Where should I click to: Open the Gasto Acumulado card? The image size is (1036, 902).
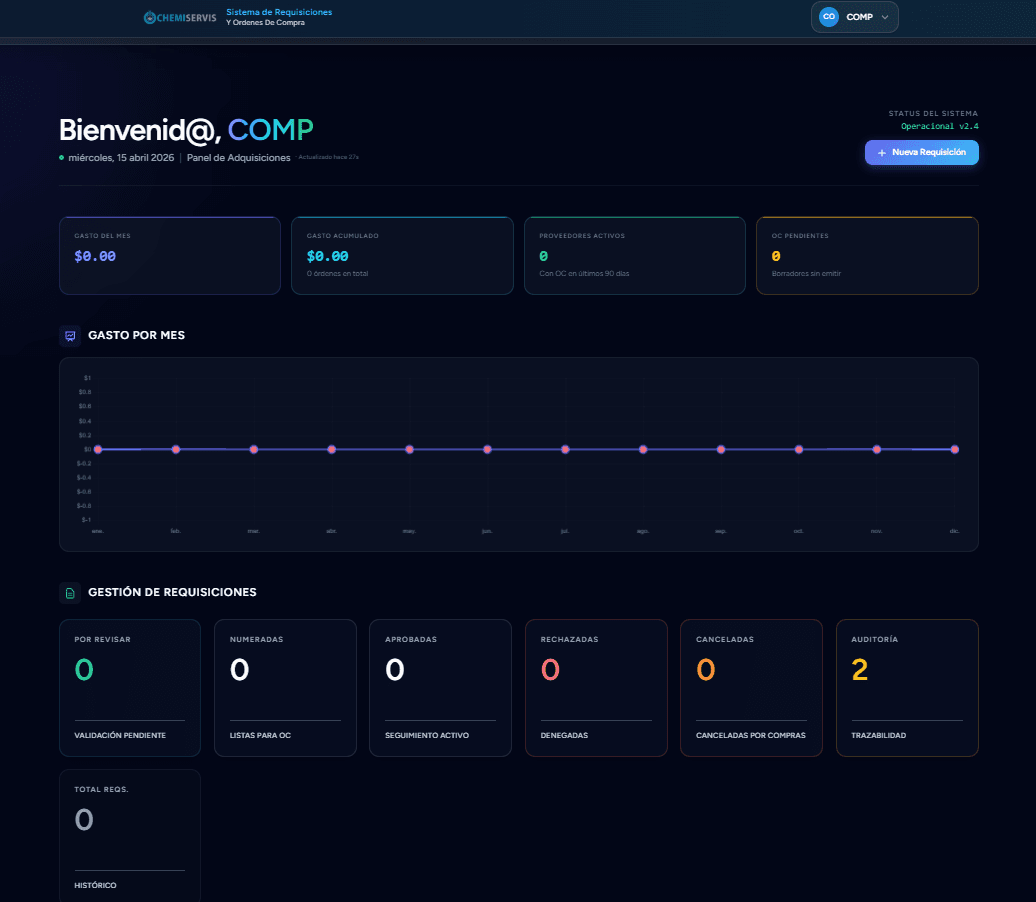(402, 256)
